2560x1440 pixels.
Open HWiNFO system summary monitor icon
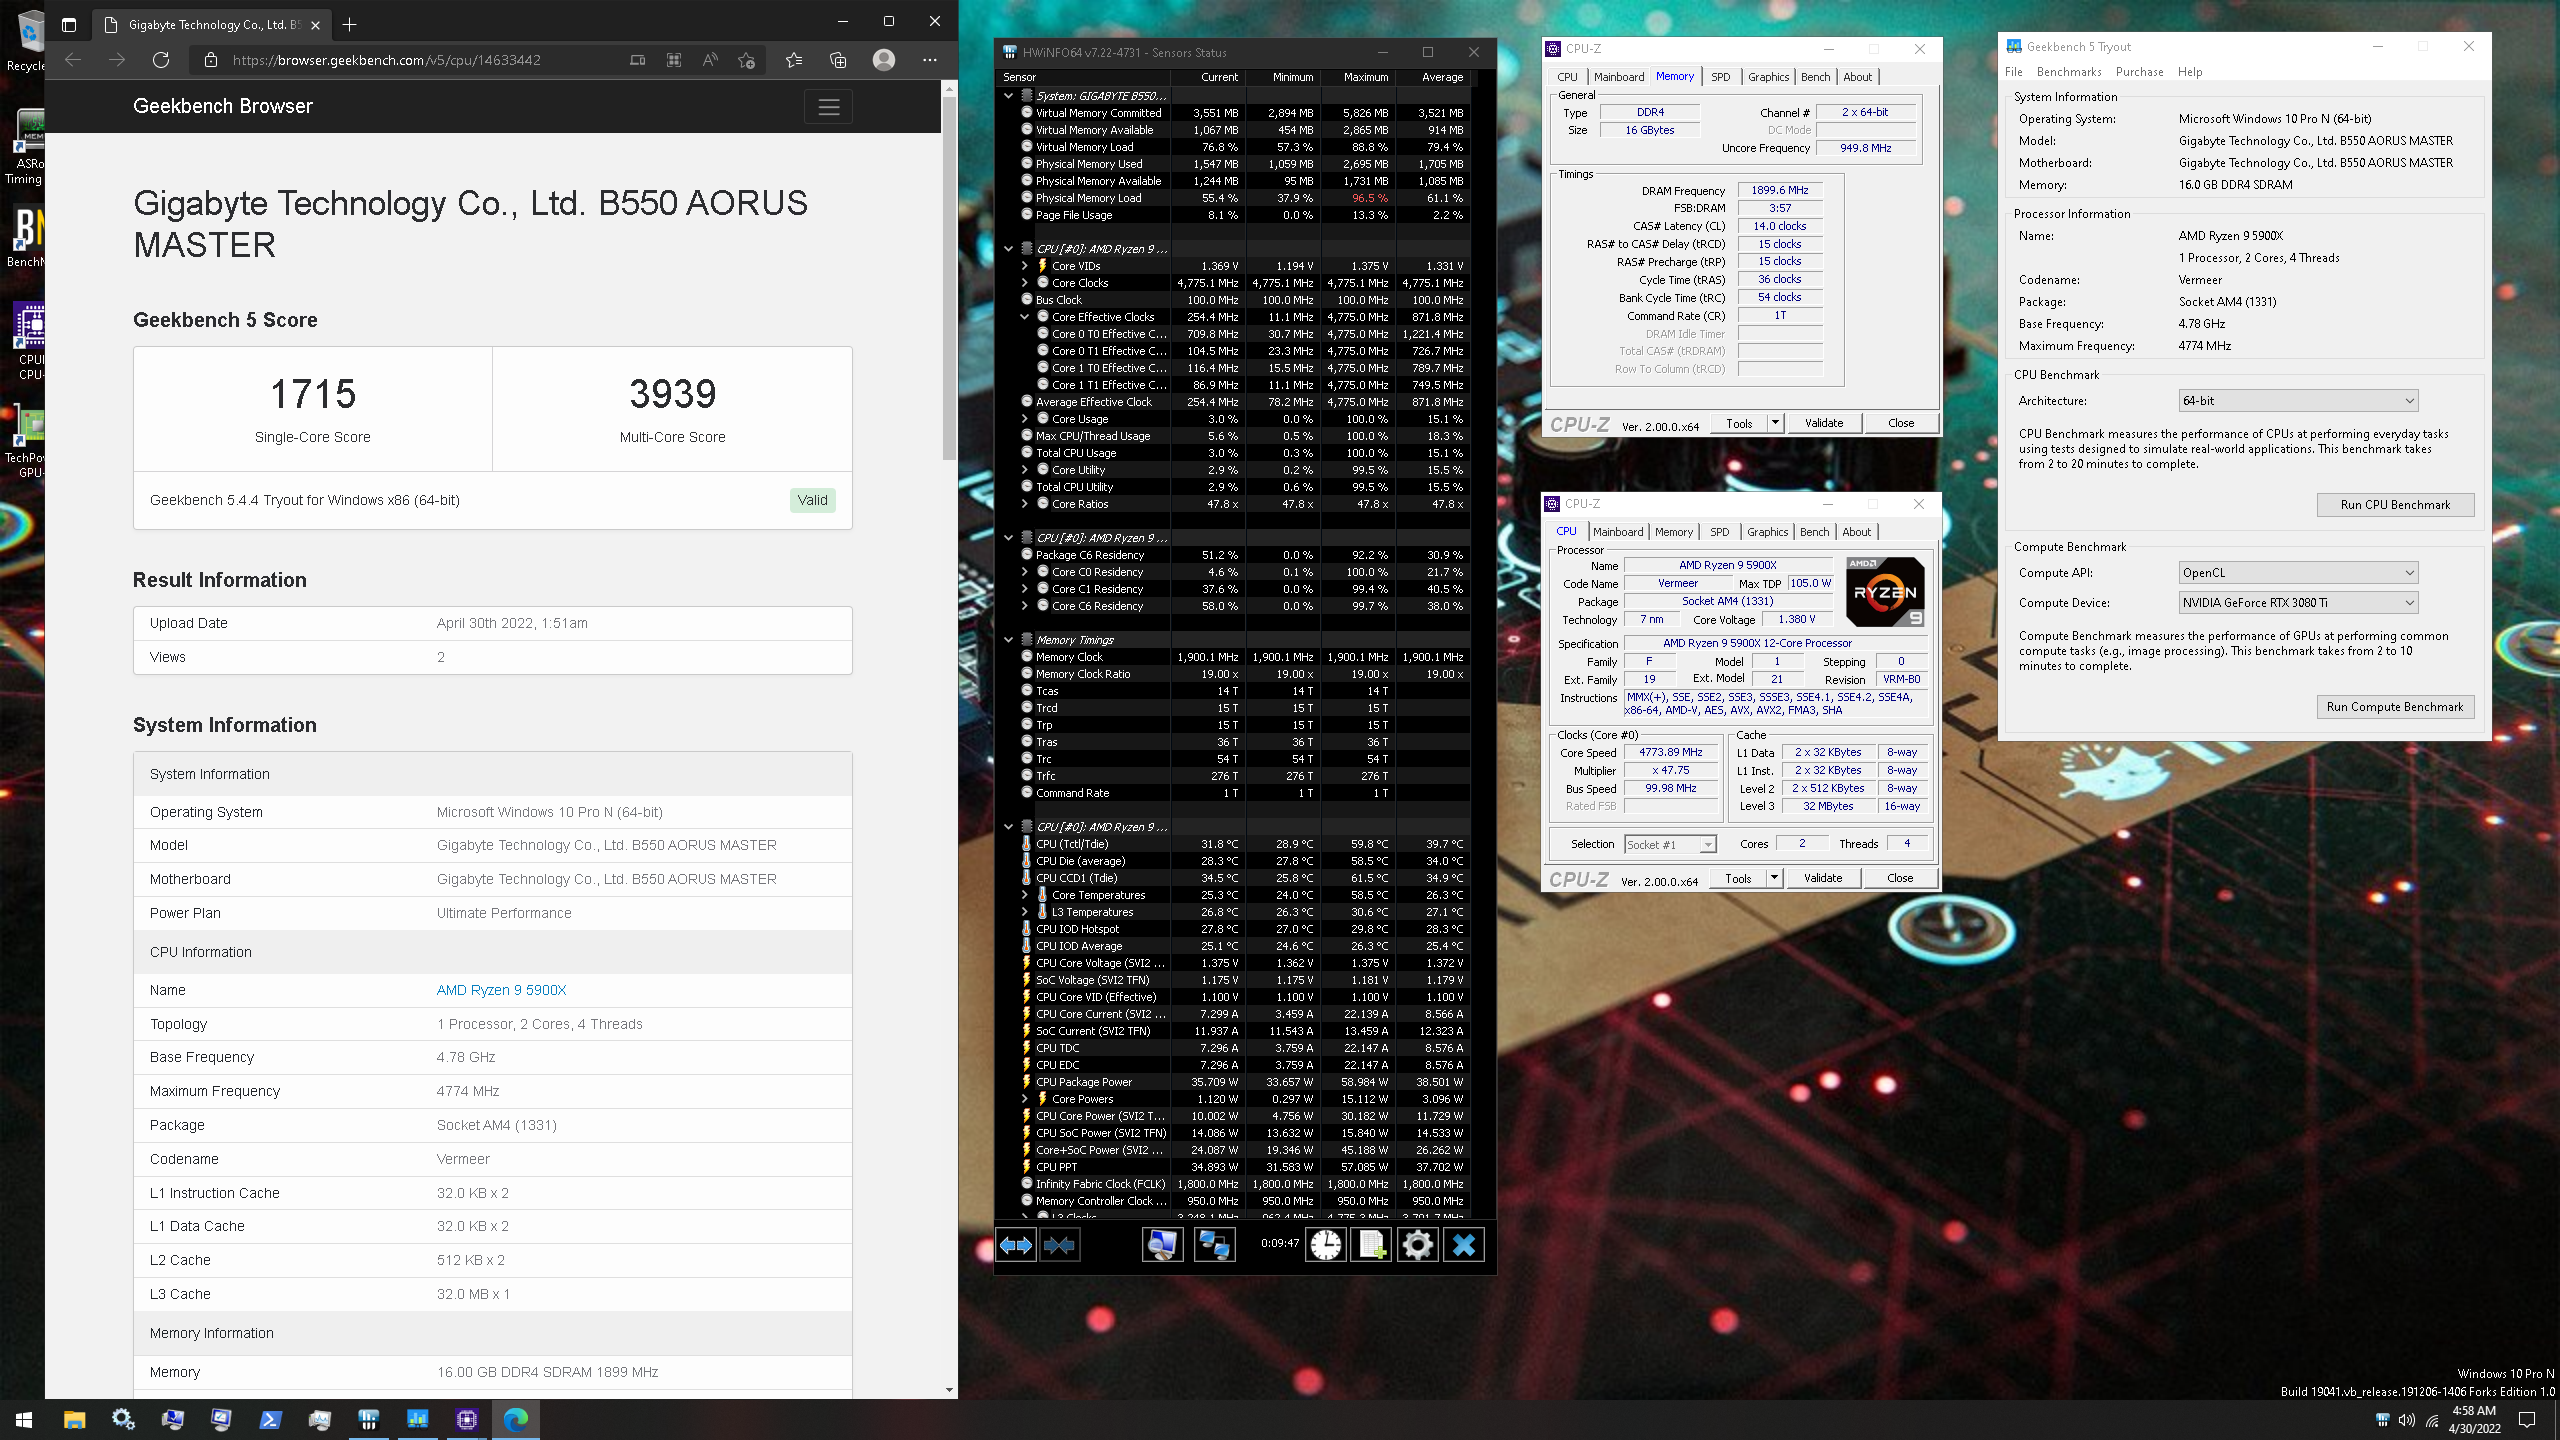pos(1162,1245)
